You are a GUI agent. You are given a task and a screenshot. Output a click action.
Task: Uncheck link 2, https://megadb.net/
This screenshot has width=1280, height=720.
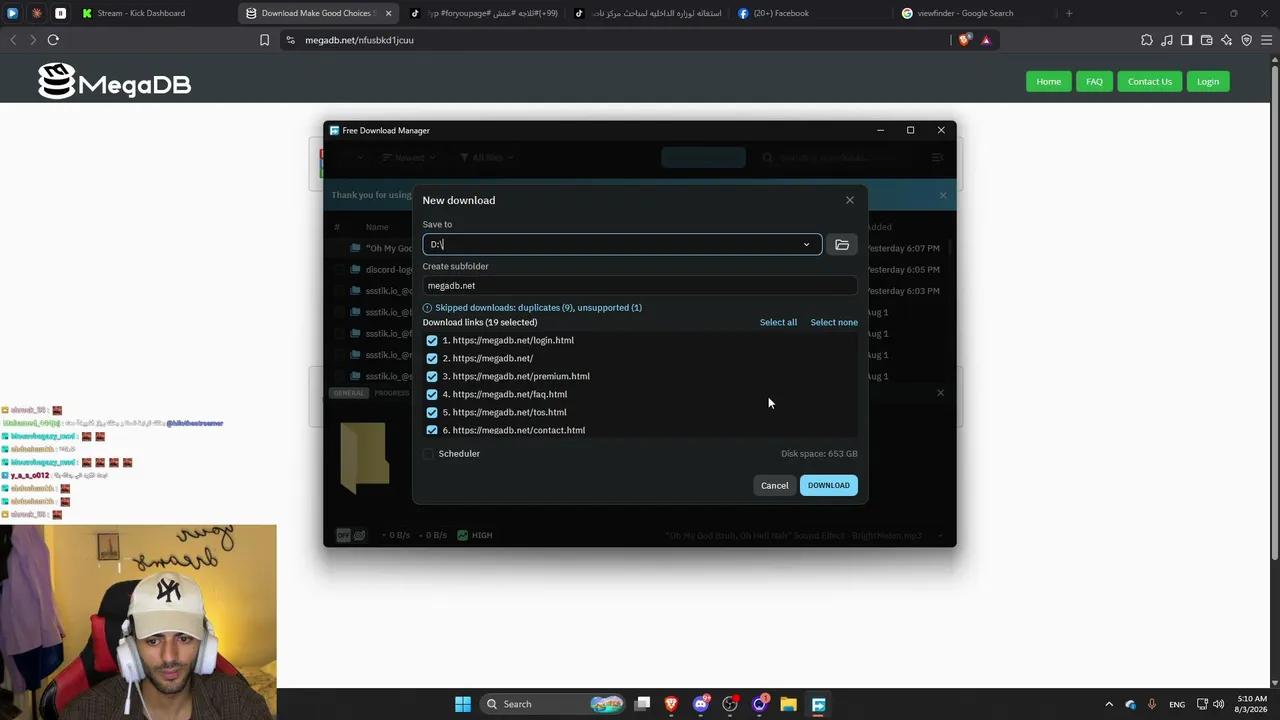432,359
